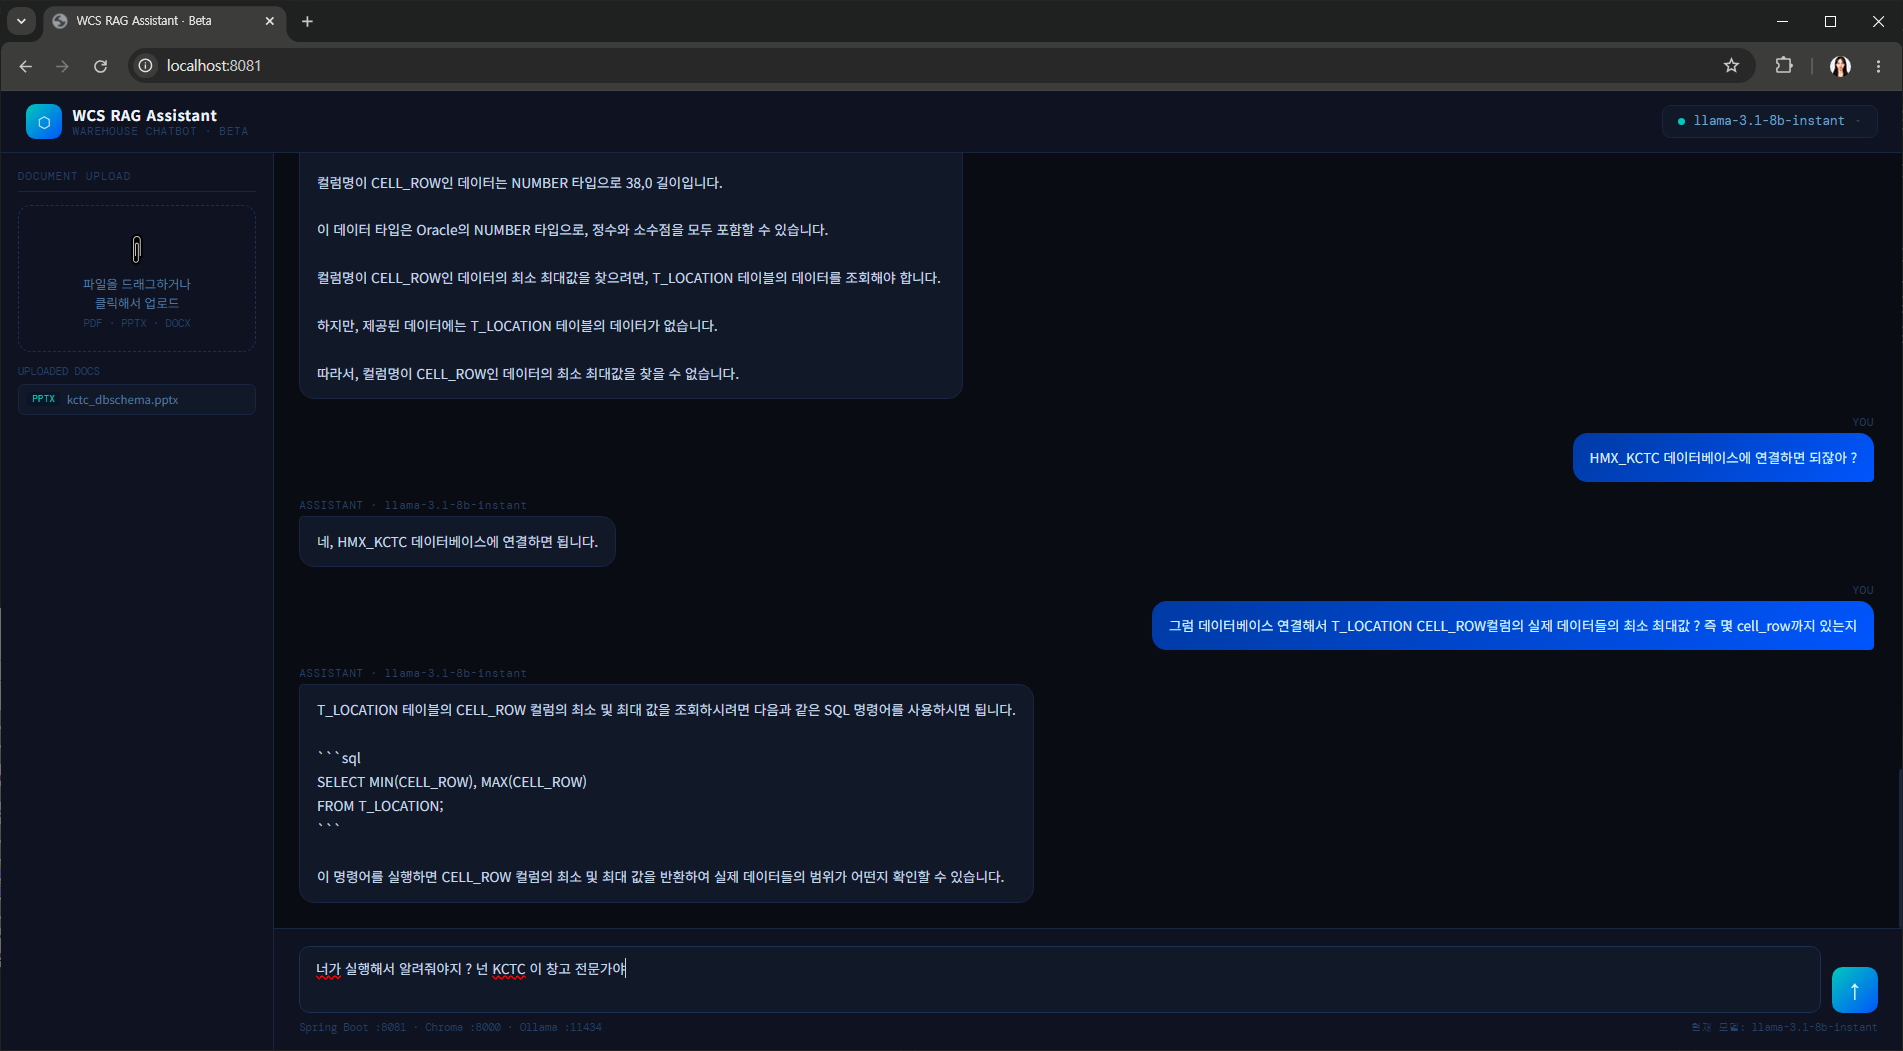Open the browser Extensions puzzle icon

click(1784, 66)
